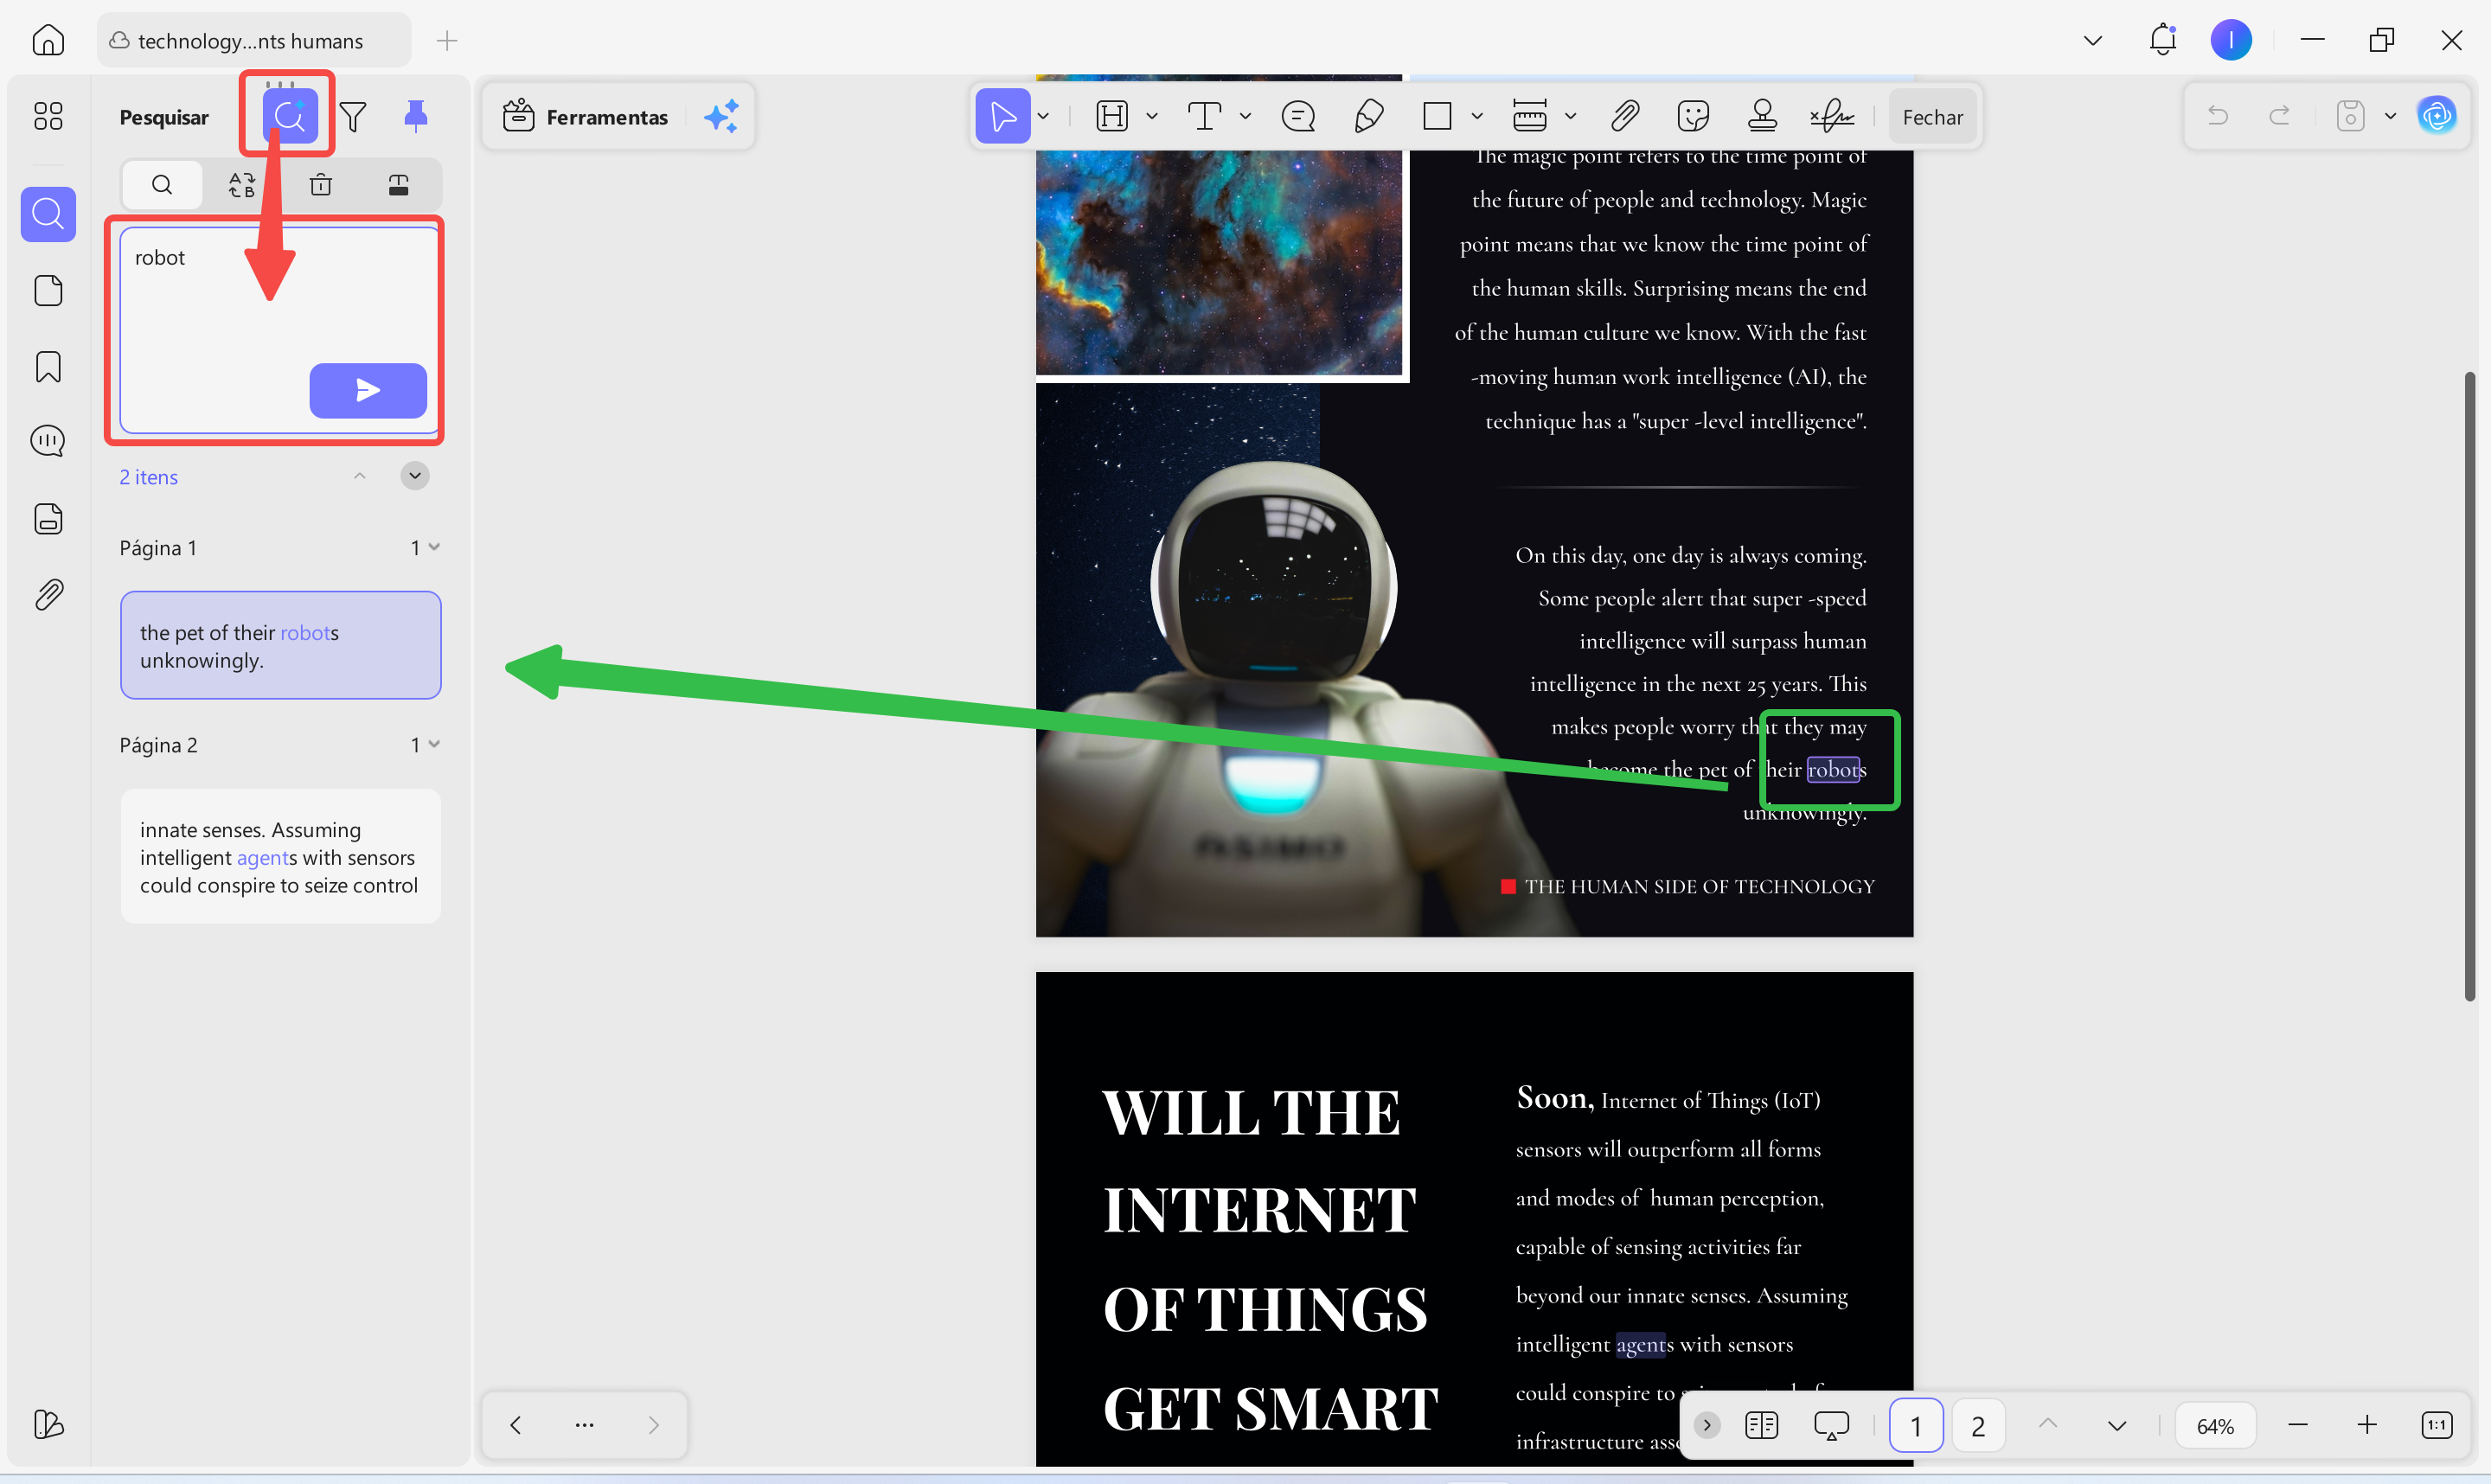2491x1484 pixels.
Task: Toggle the pin panel icon
Action: [415, 116]
